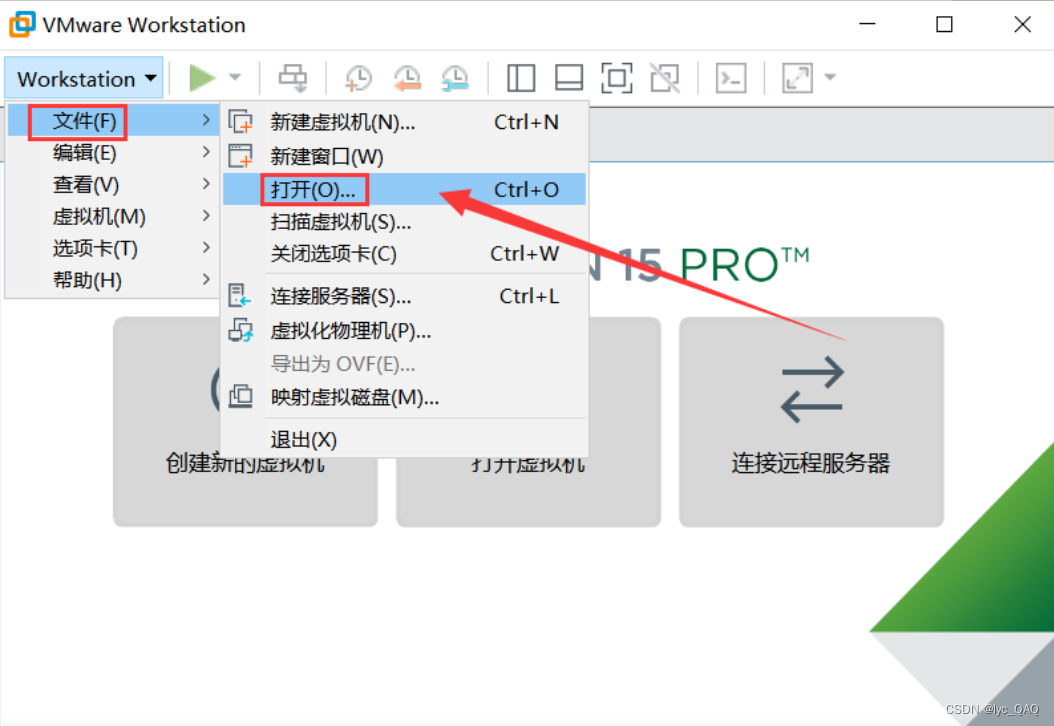The width and height of the screenshot is (1054, 726).
Task: Open the 编辑(E) submenu
Action: tap(113, 153)
